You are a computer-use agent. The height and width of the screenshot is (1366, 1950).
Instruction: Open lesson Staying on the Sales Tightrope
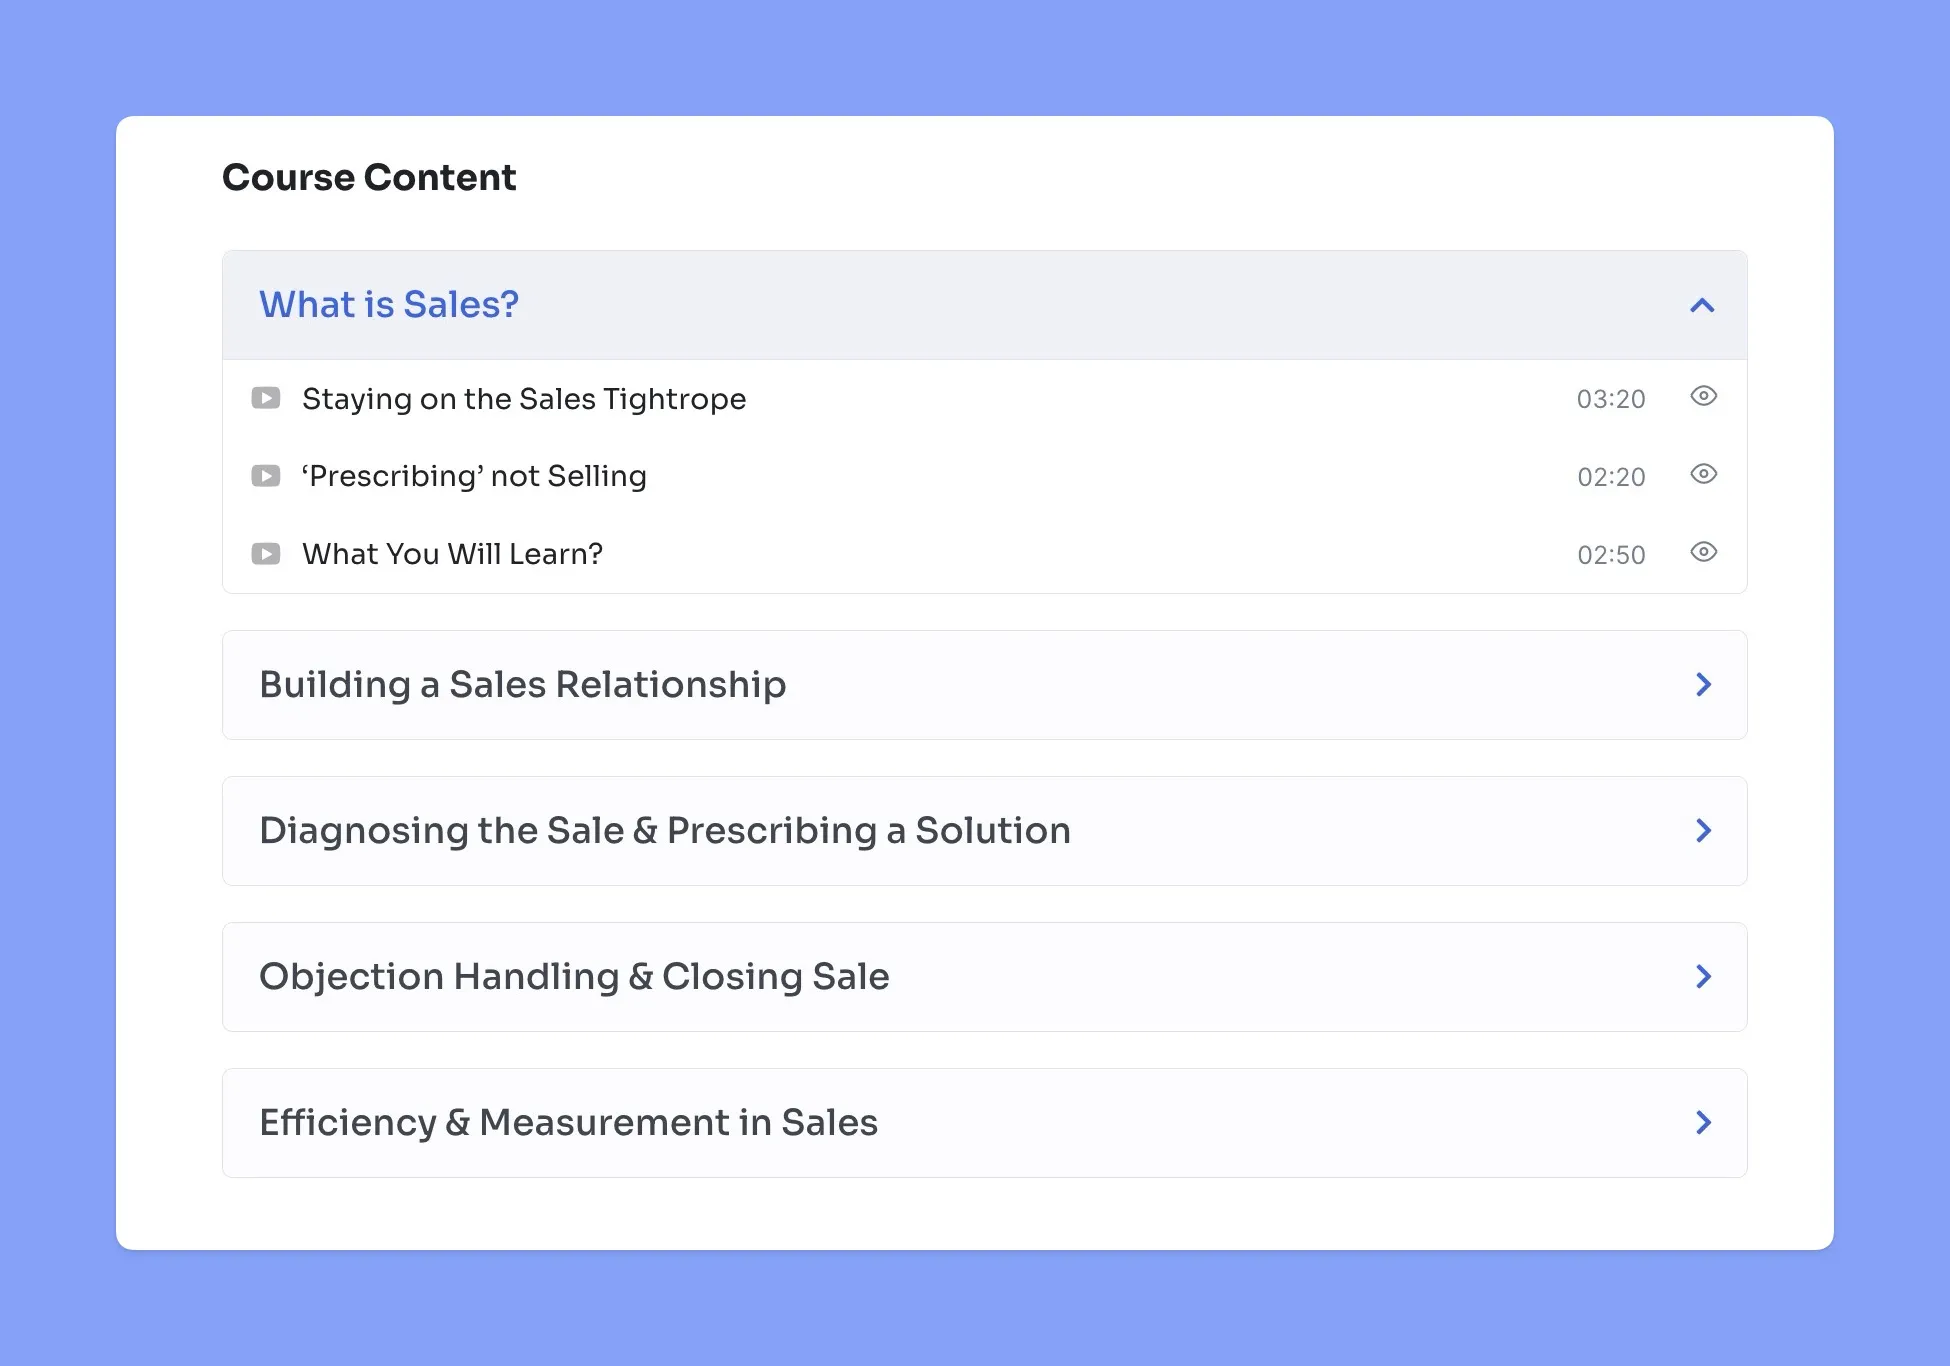tap(524, 399)
